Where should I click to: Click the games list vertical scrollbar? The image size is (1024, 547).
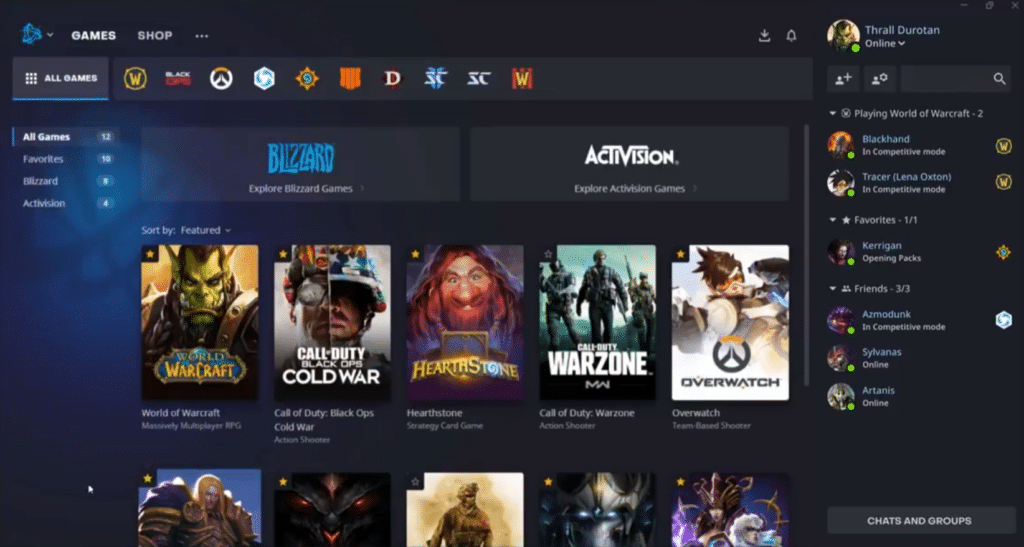click(x=805, y=255)
